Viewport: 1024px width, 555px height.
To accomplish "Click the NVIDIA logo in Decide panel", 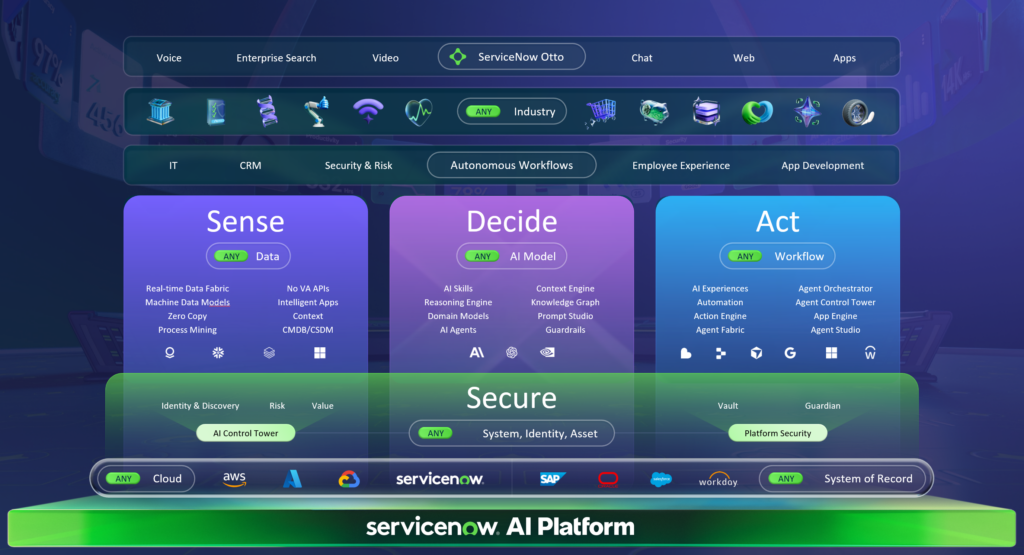I will coord(547,353).
